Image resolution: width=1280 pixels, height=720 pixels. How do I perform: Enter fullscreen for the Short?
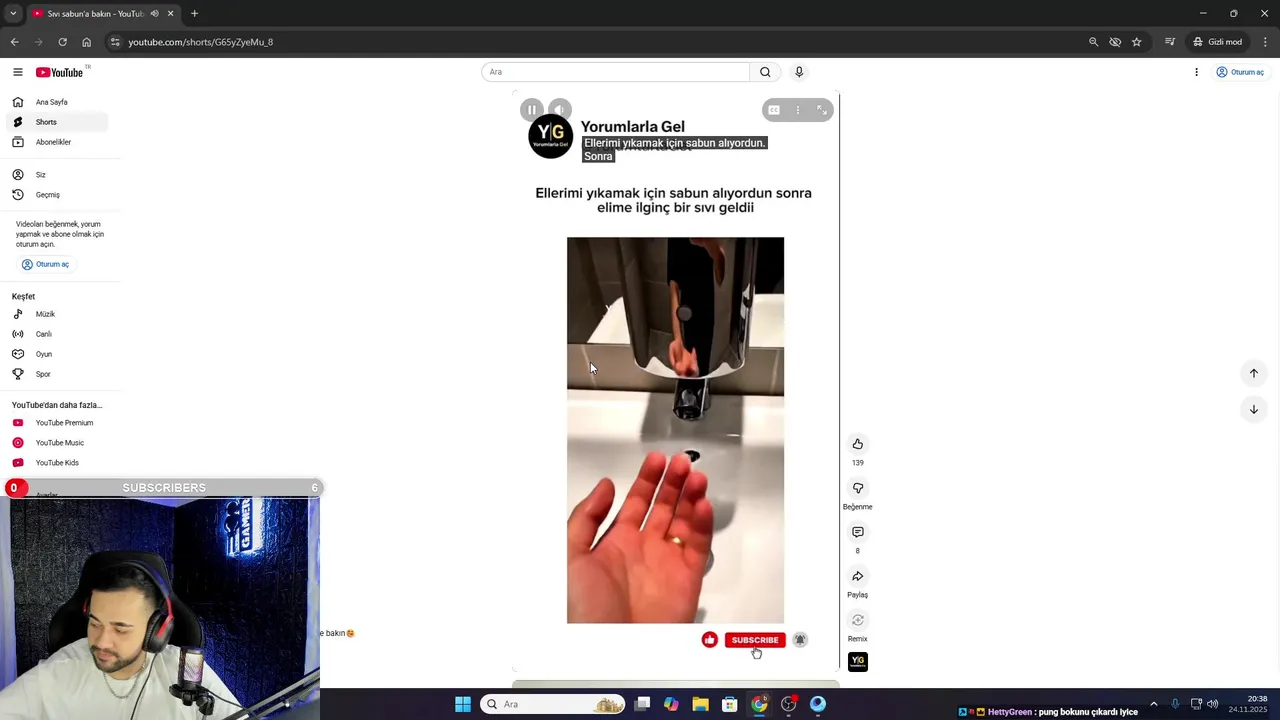coord(822,110)
